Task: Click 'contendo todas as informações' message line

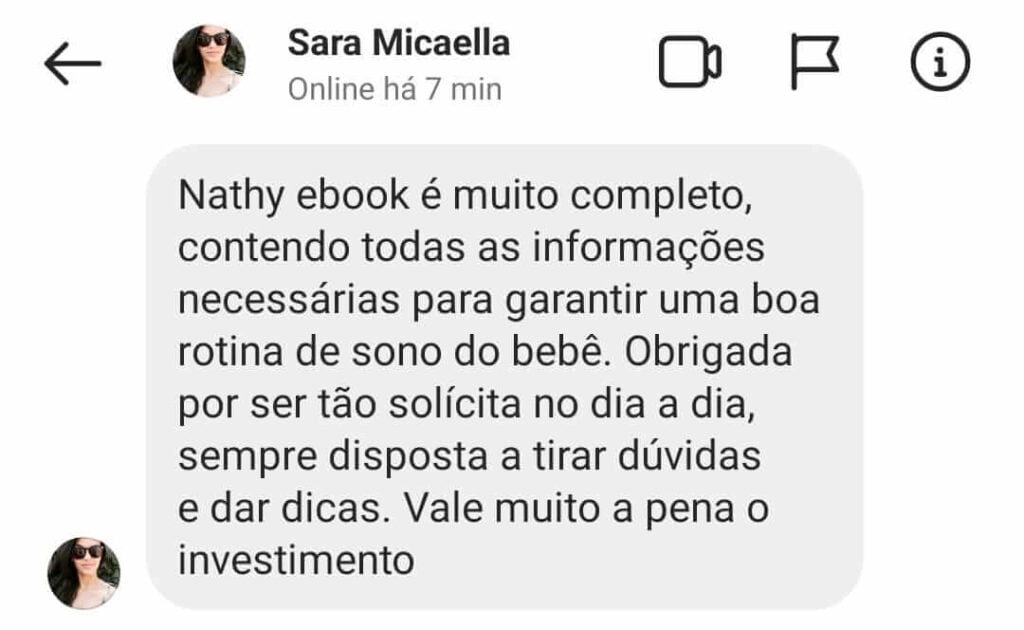Action: [471, 248]
